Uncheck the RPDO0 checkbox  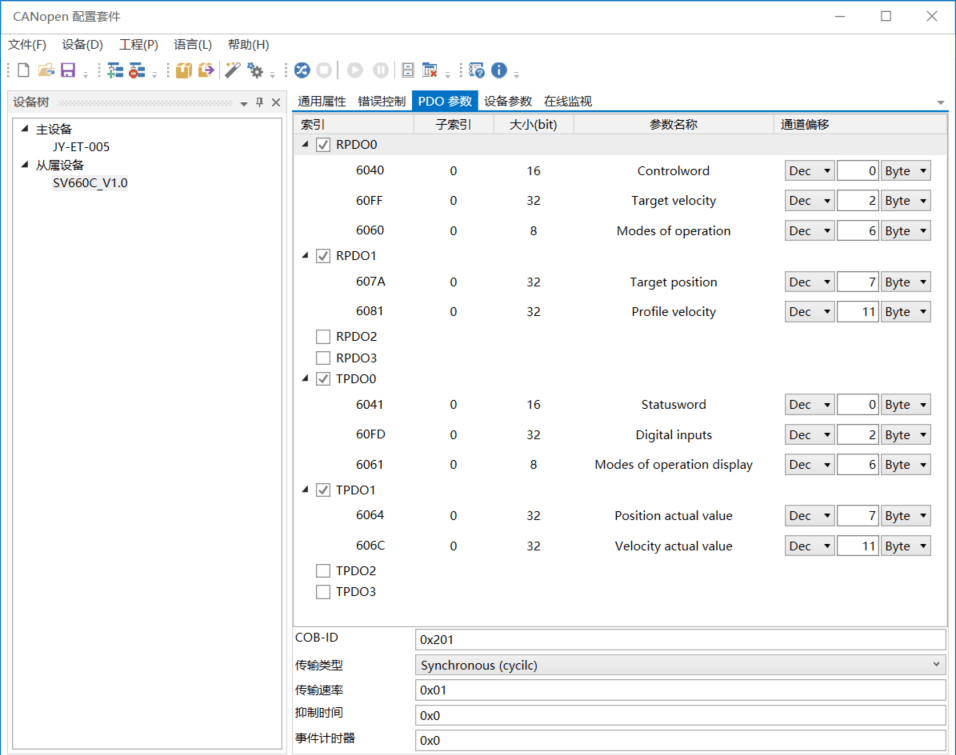(323, 145)
